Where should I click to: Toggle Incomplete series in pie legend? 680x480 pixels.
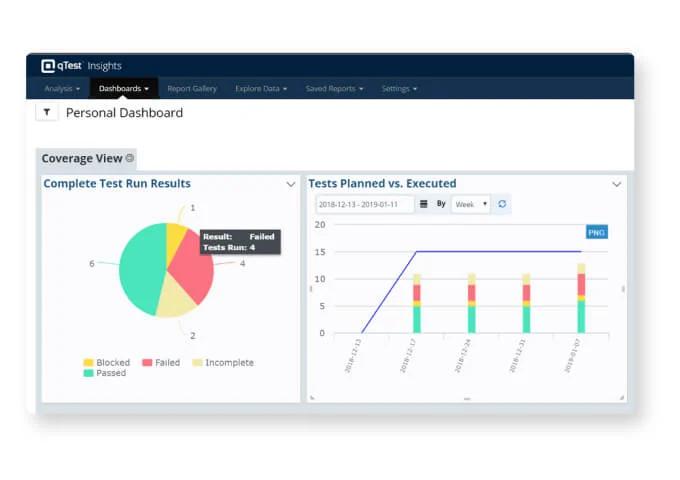click(222, 363)
